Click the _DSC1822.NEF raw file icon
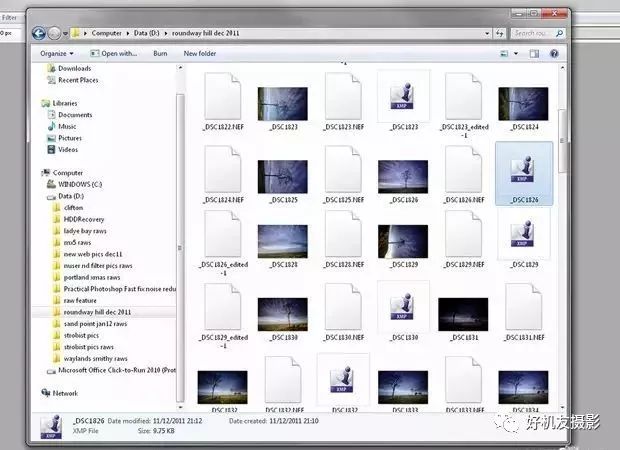Image resolution: width=620 pixels, height=450 pixels. tap(222, 97)
